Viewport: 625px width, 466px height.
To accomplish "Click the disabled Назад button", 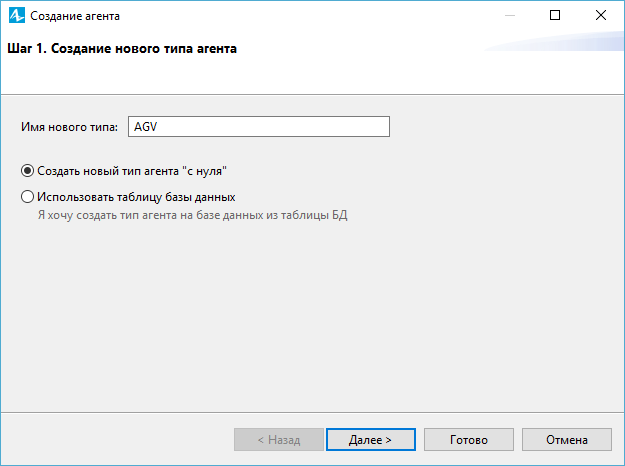I will pos(279,439).
